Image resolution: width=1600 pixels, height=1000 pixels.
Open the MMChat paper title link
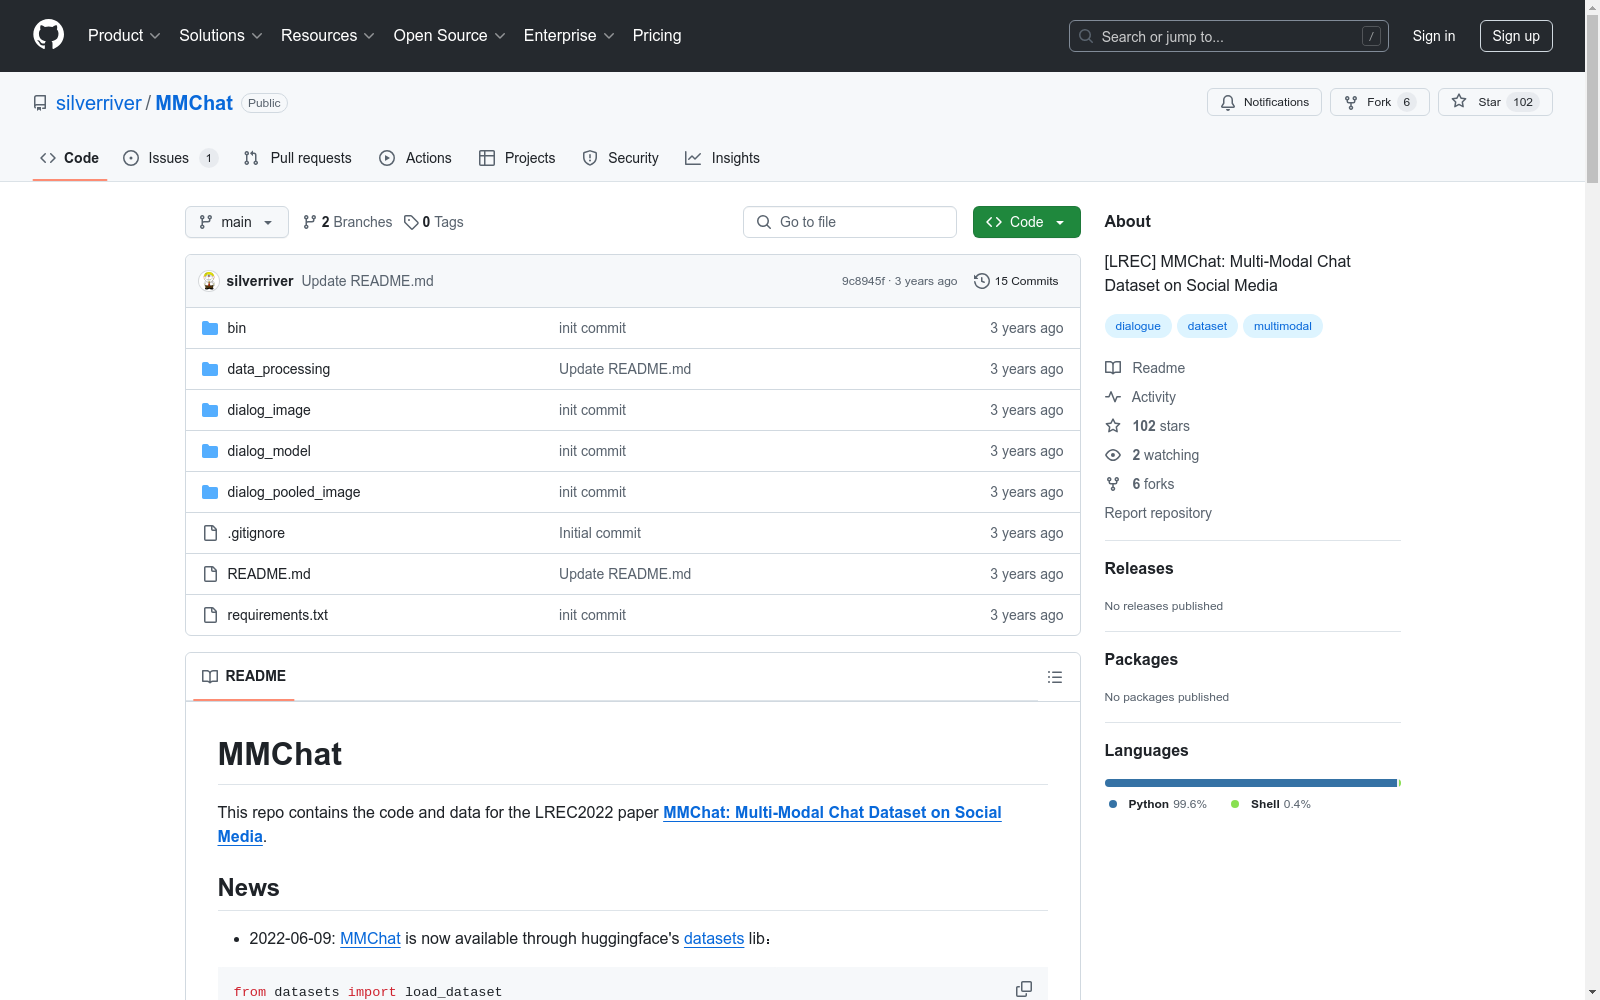tap(610, 824)
